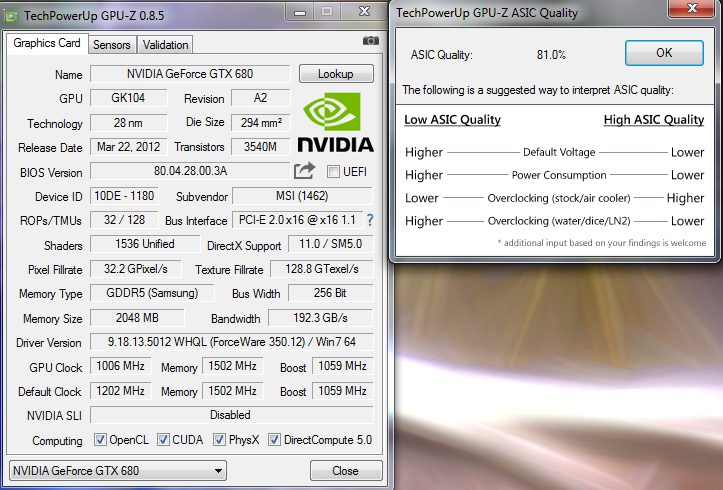Click the GPU Clock value 1006 MHz
Viewport: 723px width, 490px height.
(120, 366)
